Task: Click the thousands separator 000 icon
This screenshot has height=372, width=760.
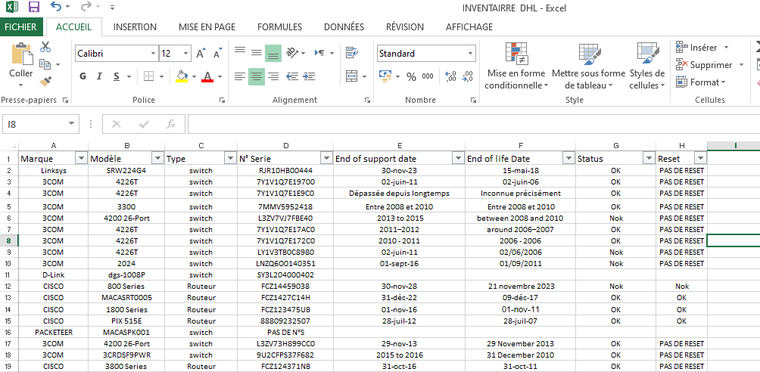Action: pyautogui.click(x=428, y=76)
